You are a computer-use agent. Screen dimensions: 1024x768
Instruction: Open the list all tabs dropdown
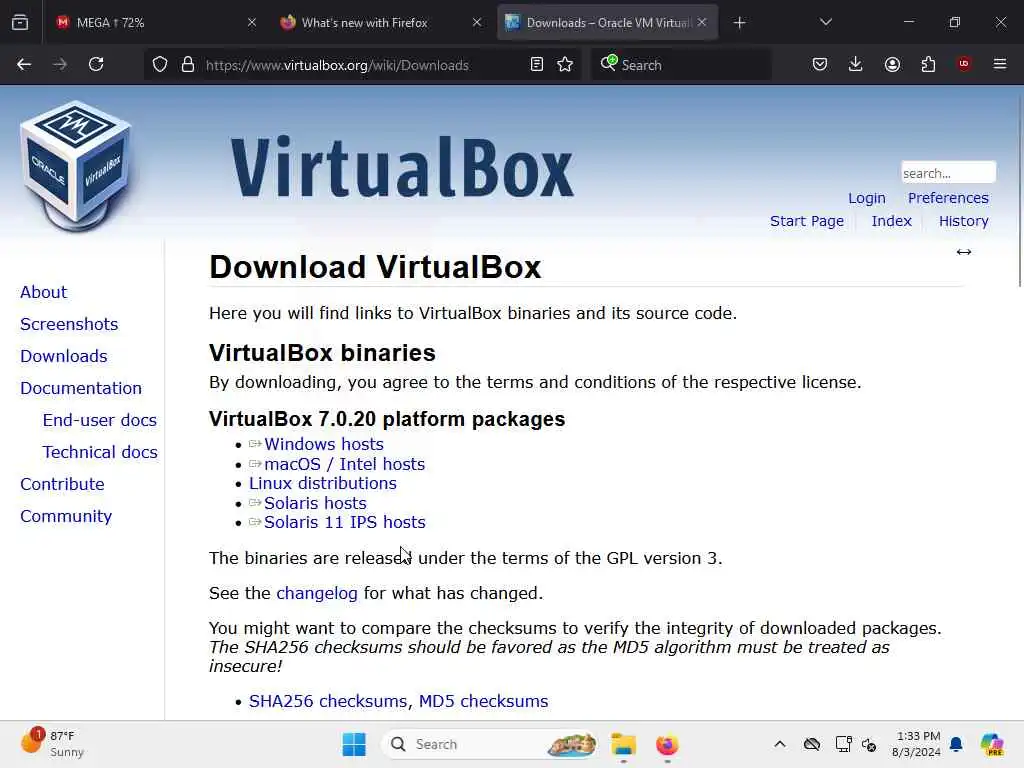click(825, 22)
